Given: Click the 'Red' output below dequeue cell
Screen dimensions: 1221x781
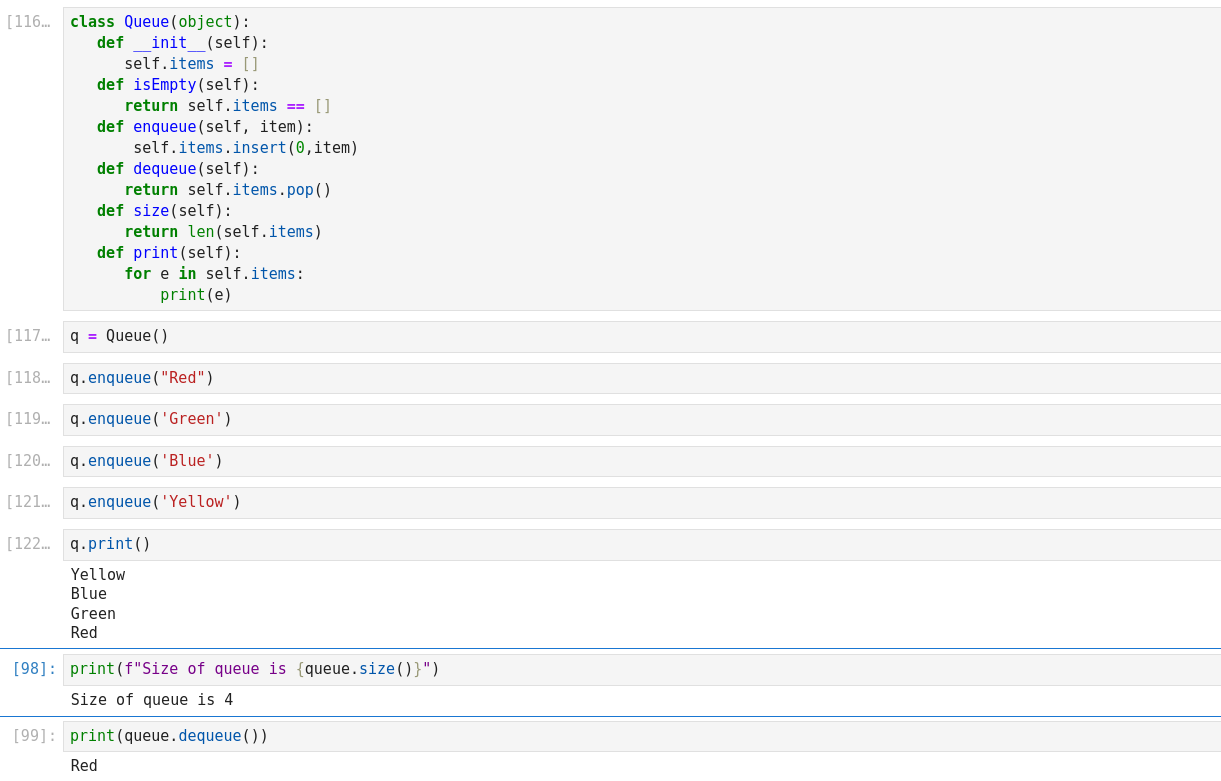Looking at the screenshot, I should [x=84, y=766].
